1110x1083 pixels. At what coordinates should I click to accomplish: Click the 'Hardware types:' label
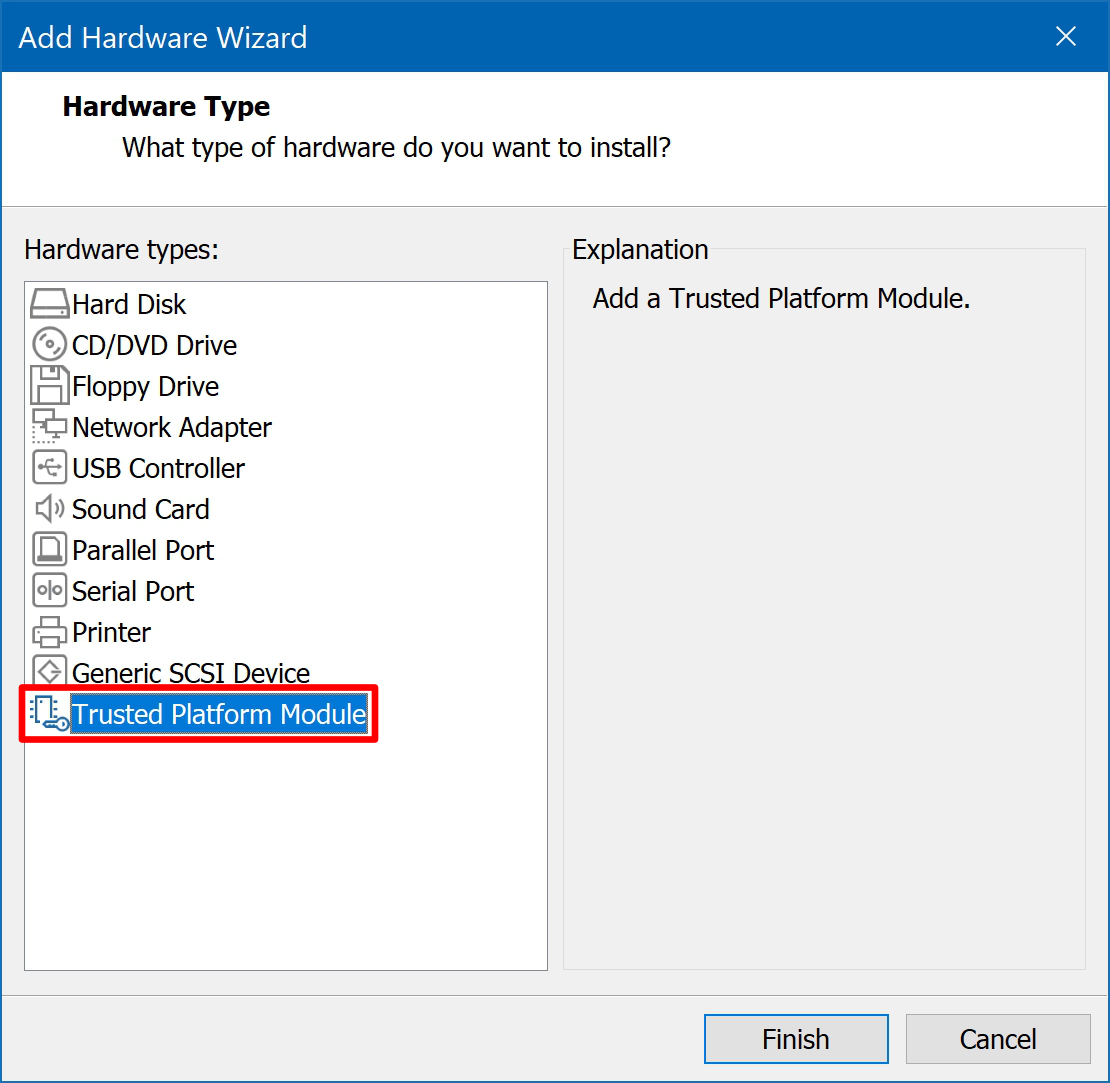coord(122,250)
